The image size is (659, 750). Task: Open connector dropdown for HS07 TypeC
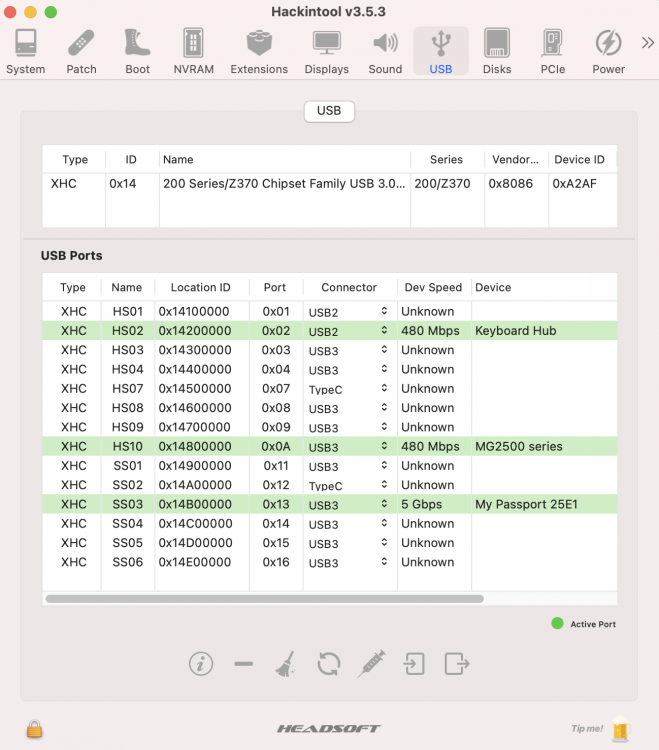point(384,388)
